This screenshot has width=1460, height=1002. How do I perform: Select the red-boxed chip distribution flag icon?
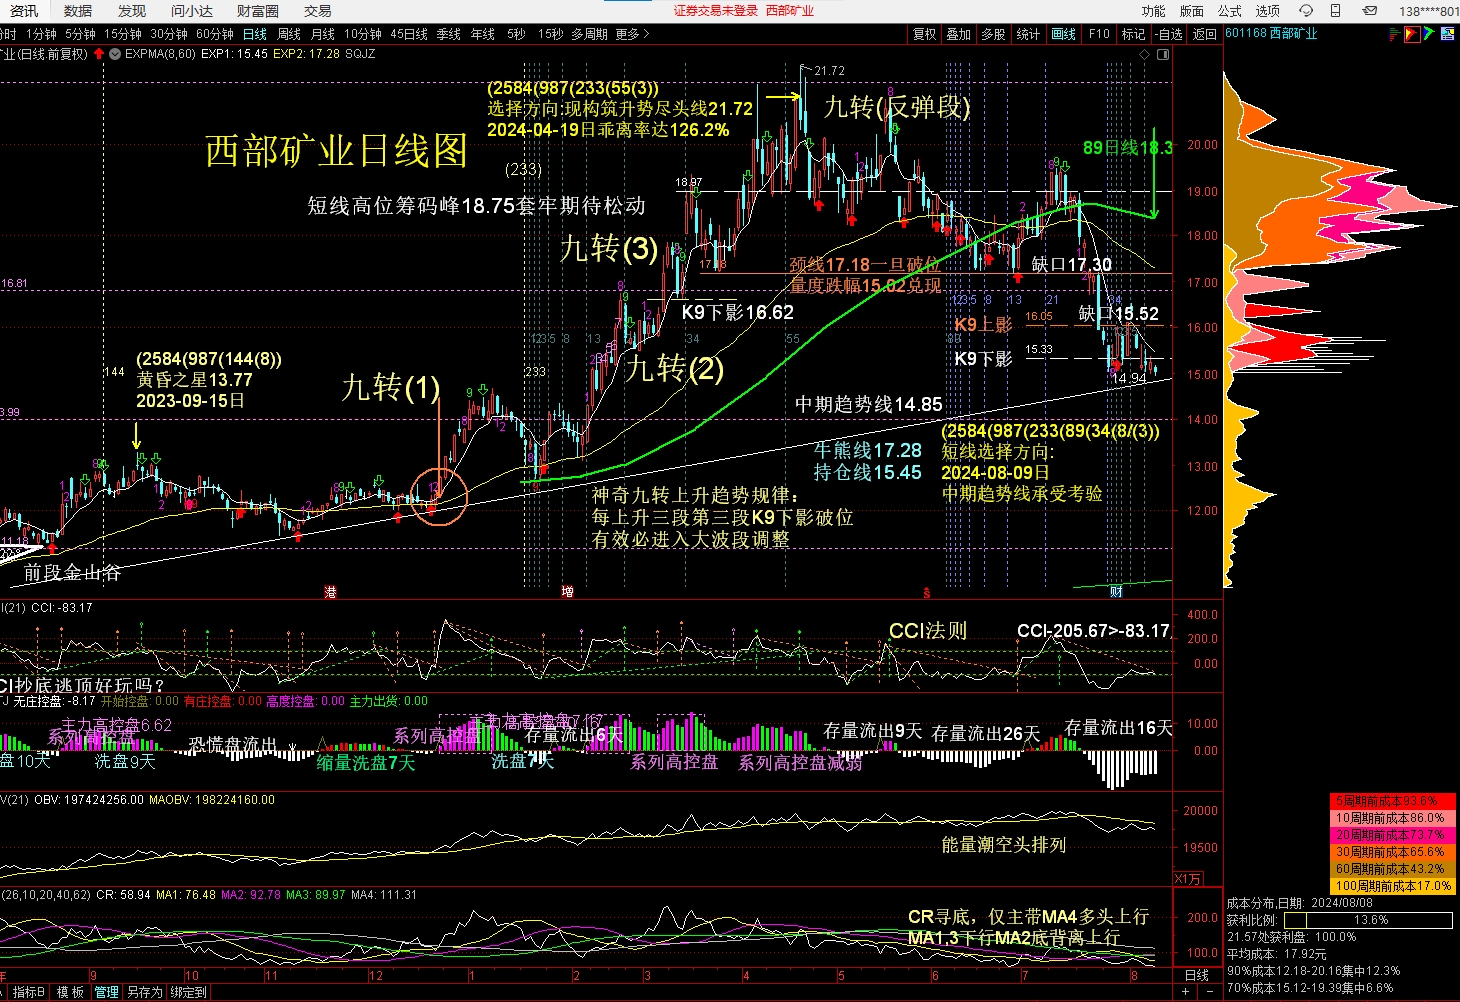coord(1411,34)
